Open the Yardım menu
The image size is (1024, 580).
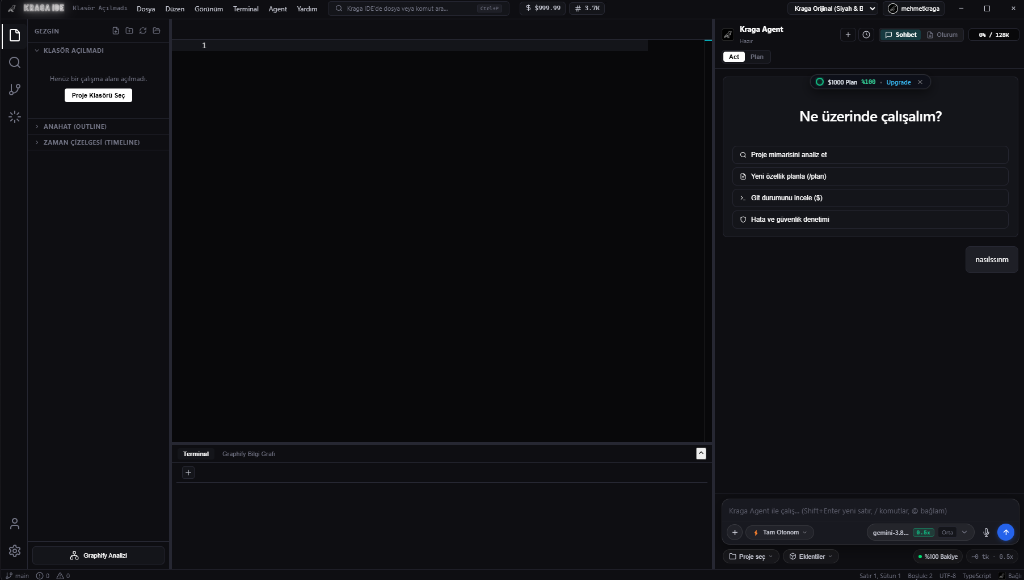pos(307,8)
